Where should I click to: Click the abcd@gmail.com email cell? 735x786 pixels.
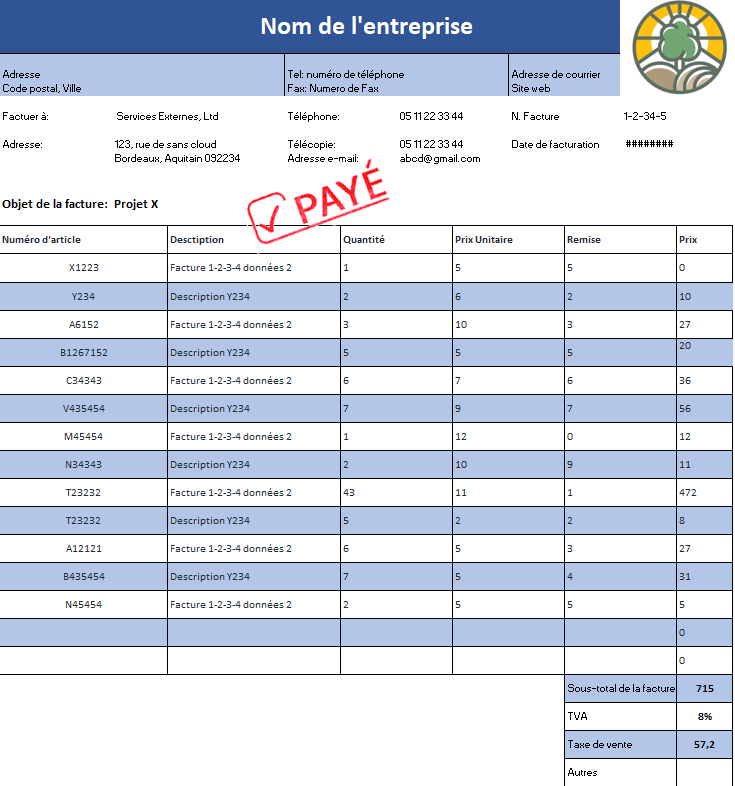[440, 158]
